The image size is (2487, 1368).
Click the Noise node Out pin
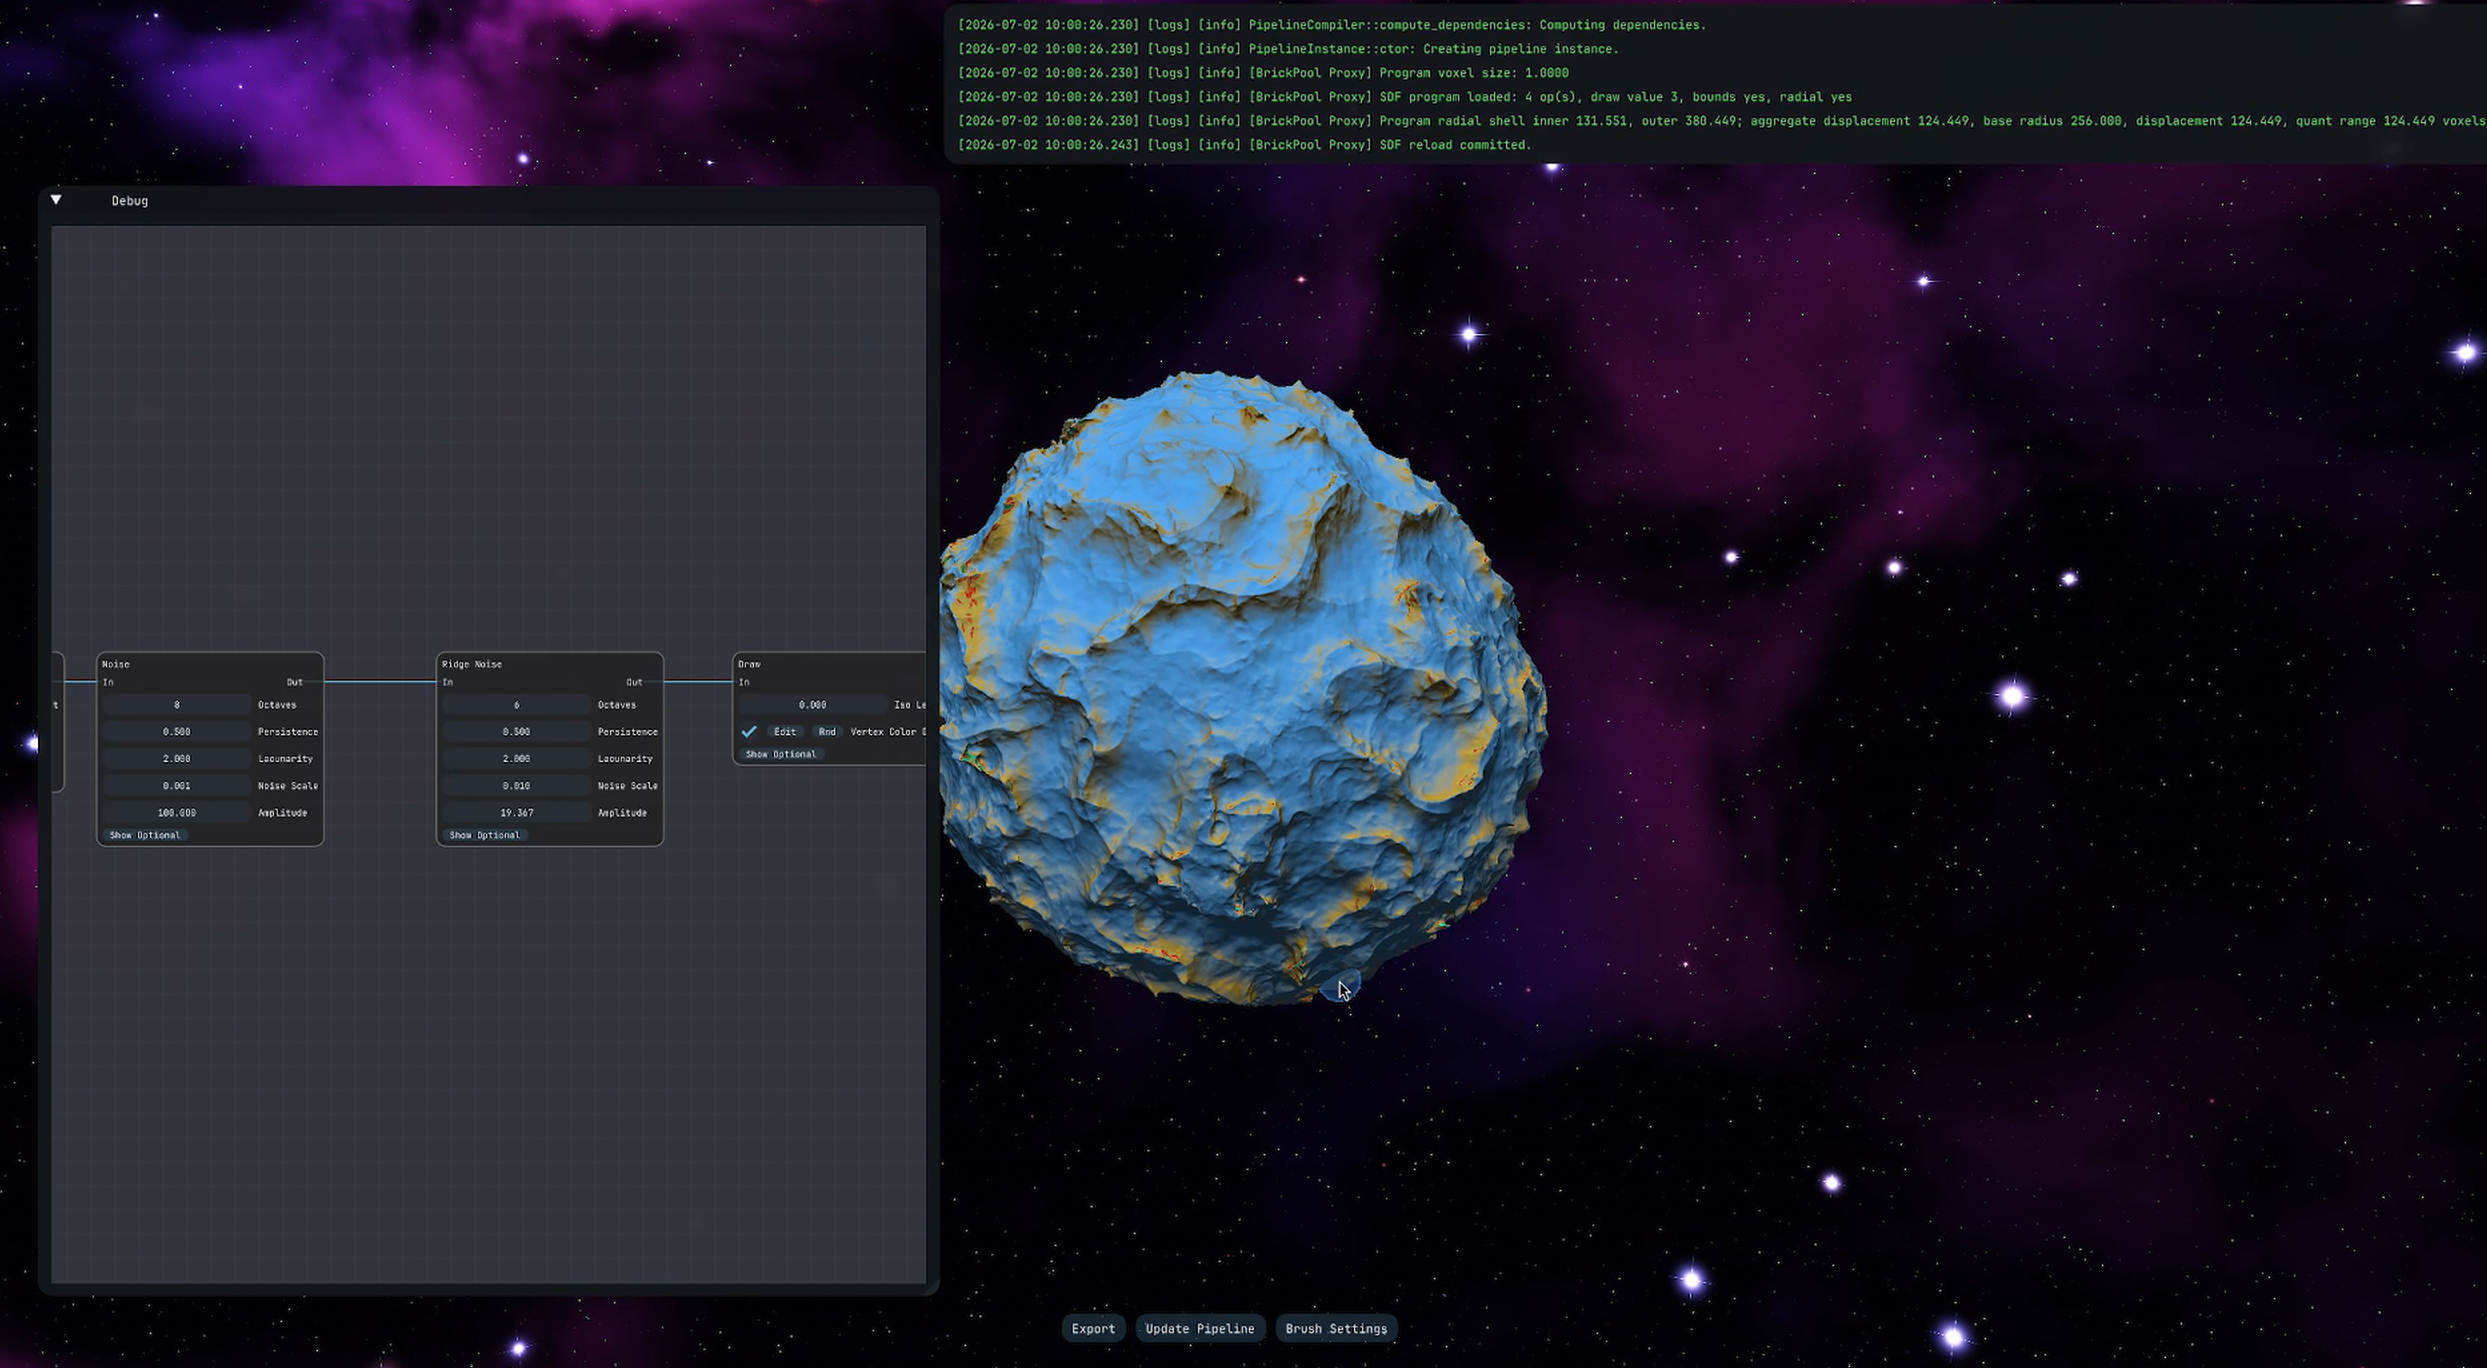coord(295,682)
